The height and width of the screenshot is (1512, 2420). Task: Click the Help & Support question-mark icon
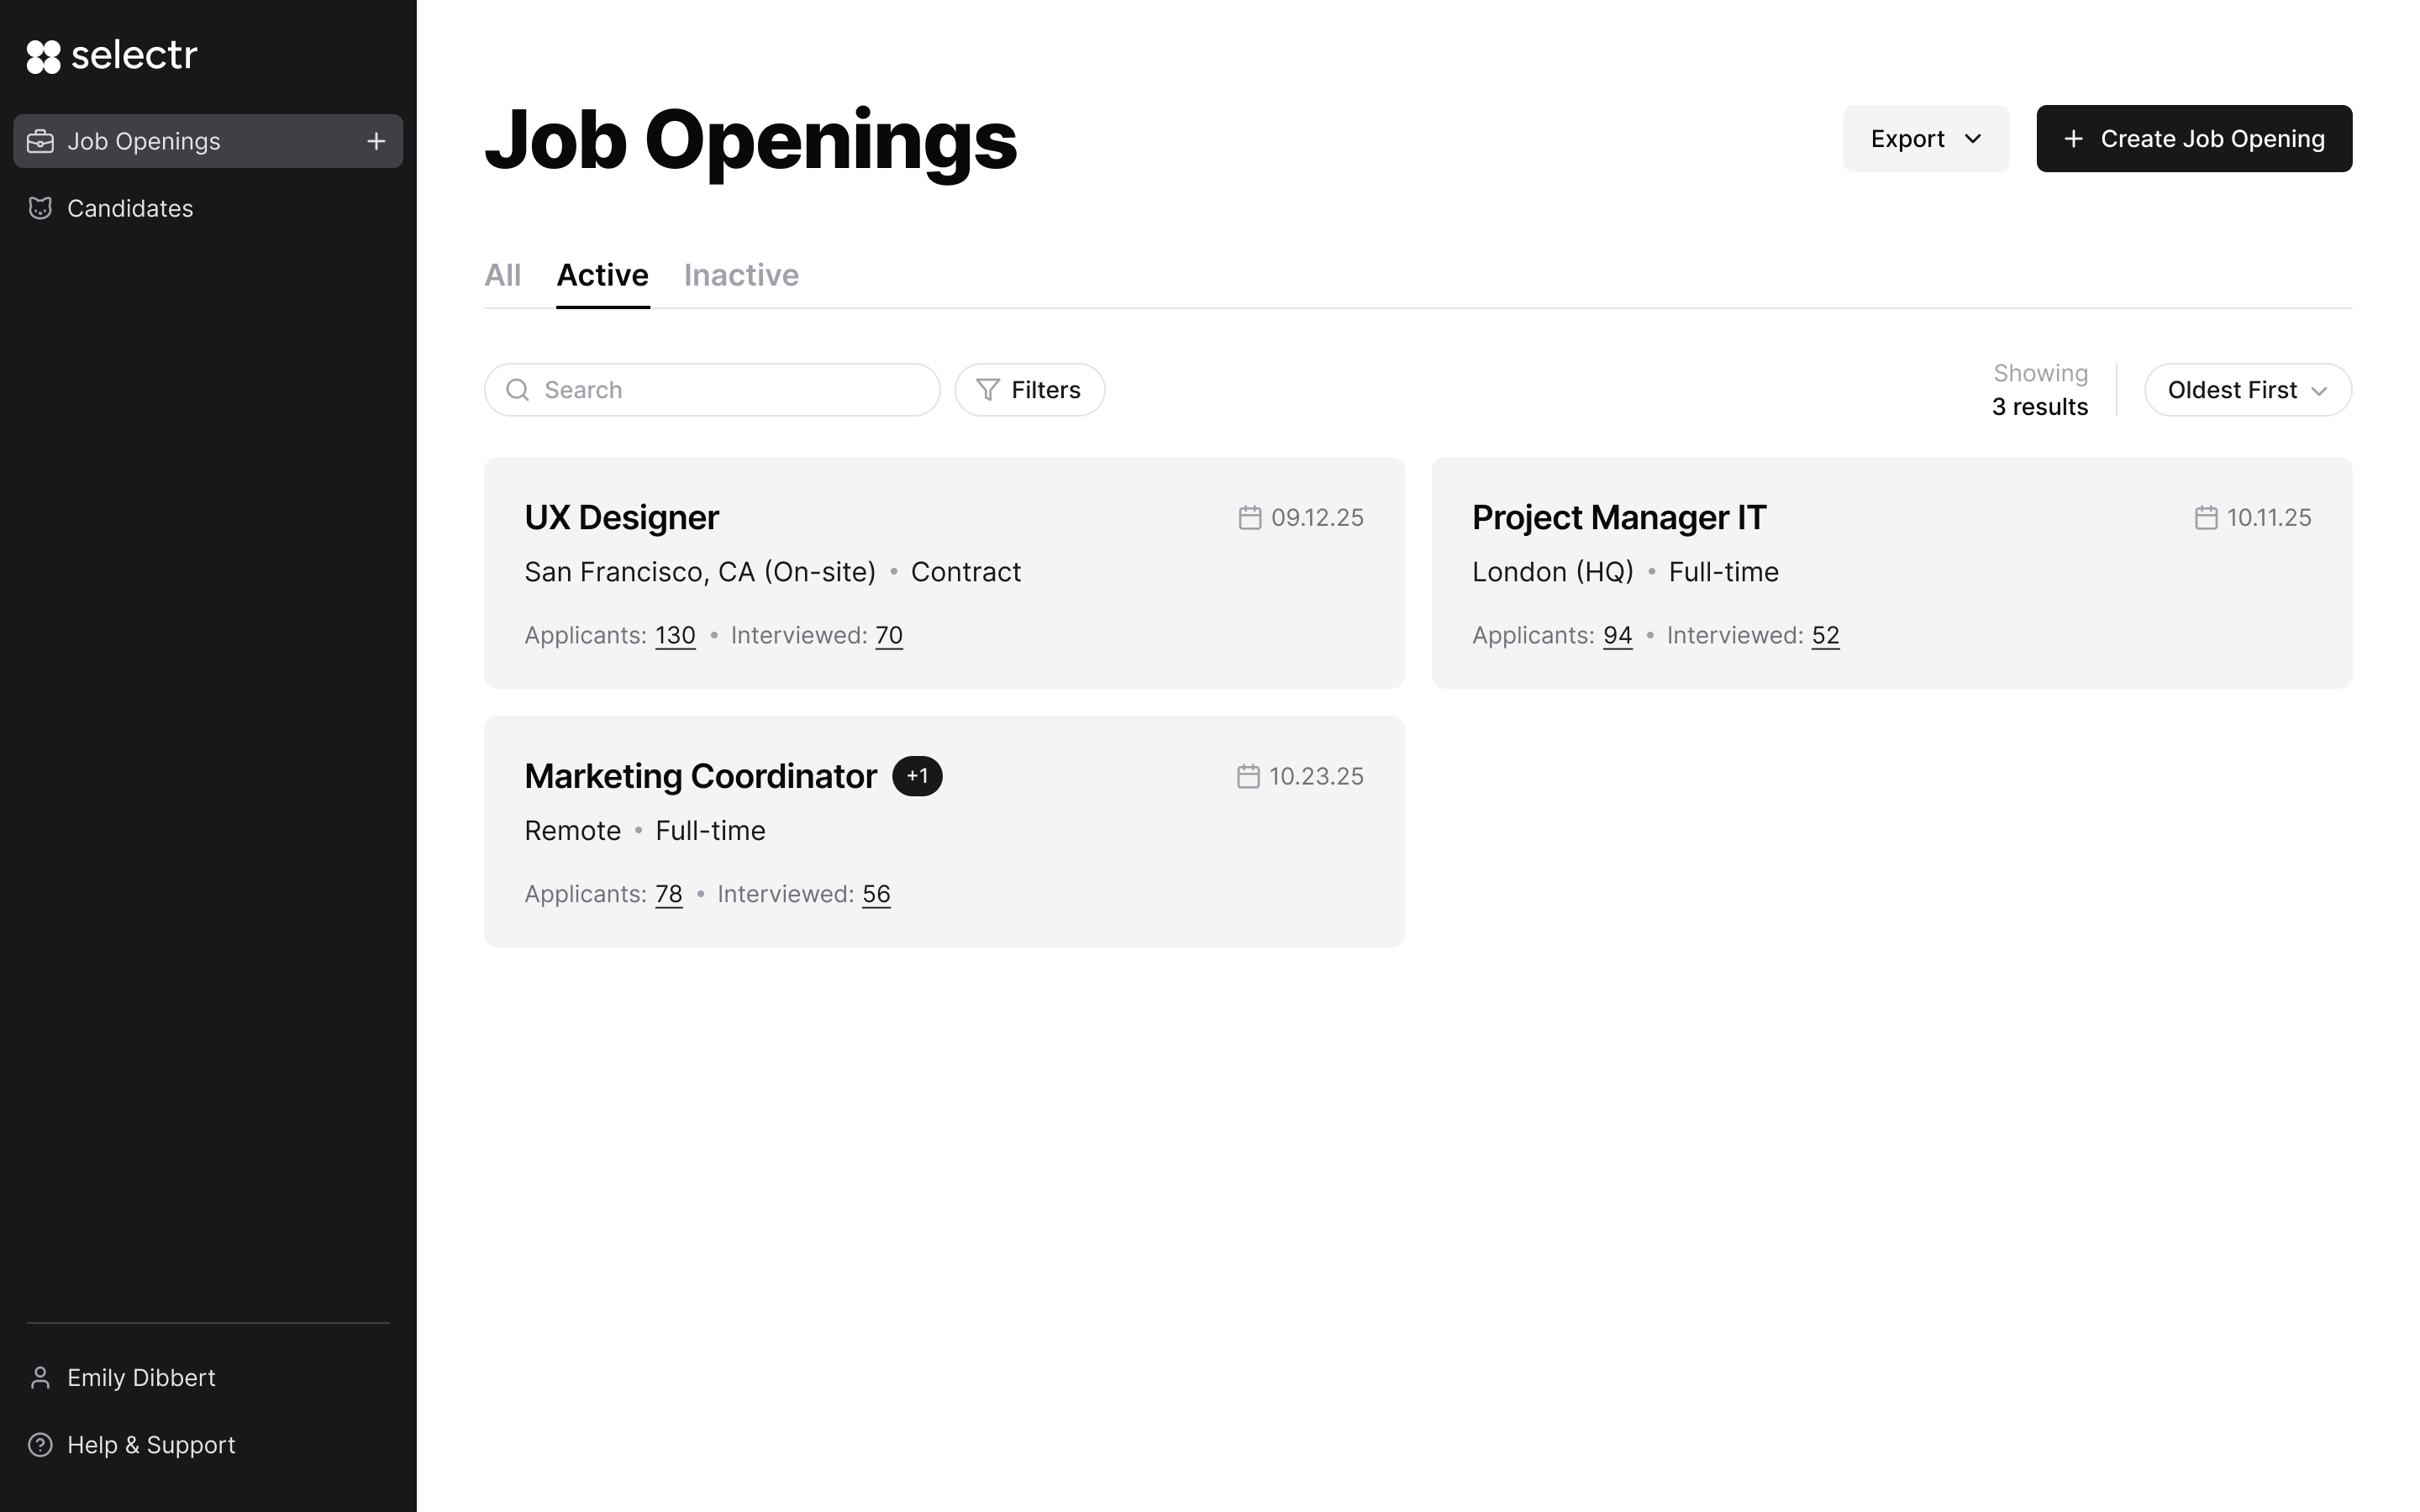tap(40, 1445)
